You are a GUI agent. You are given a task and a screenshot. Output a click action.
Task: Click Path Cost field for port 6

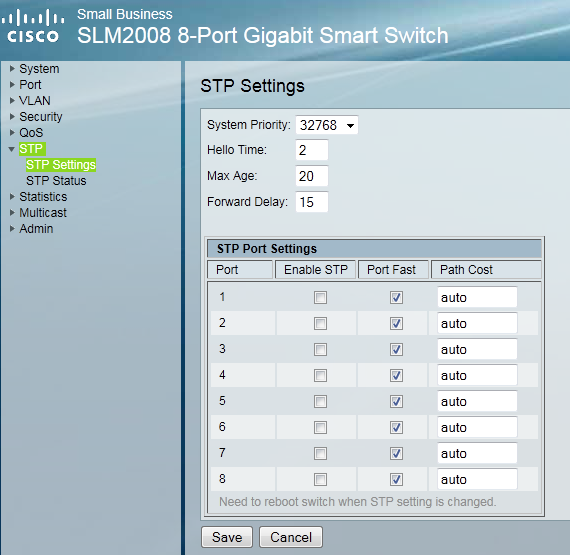[x=477, y=427]
